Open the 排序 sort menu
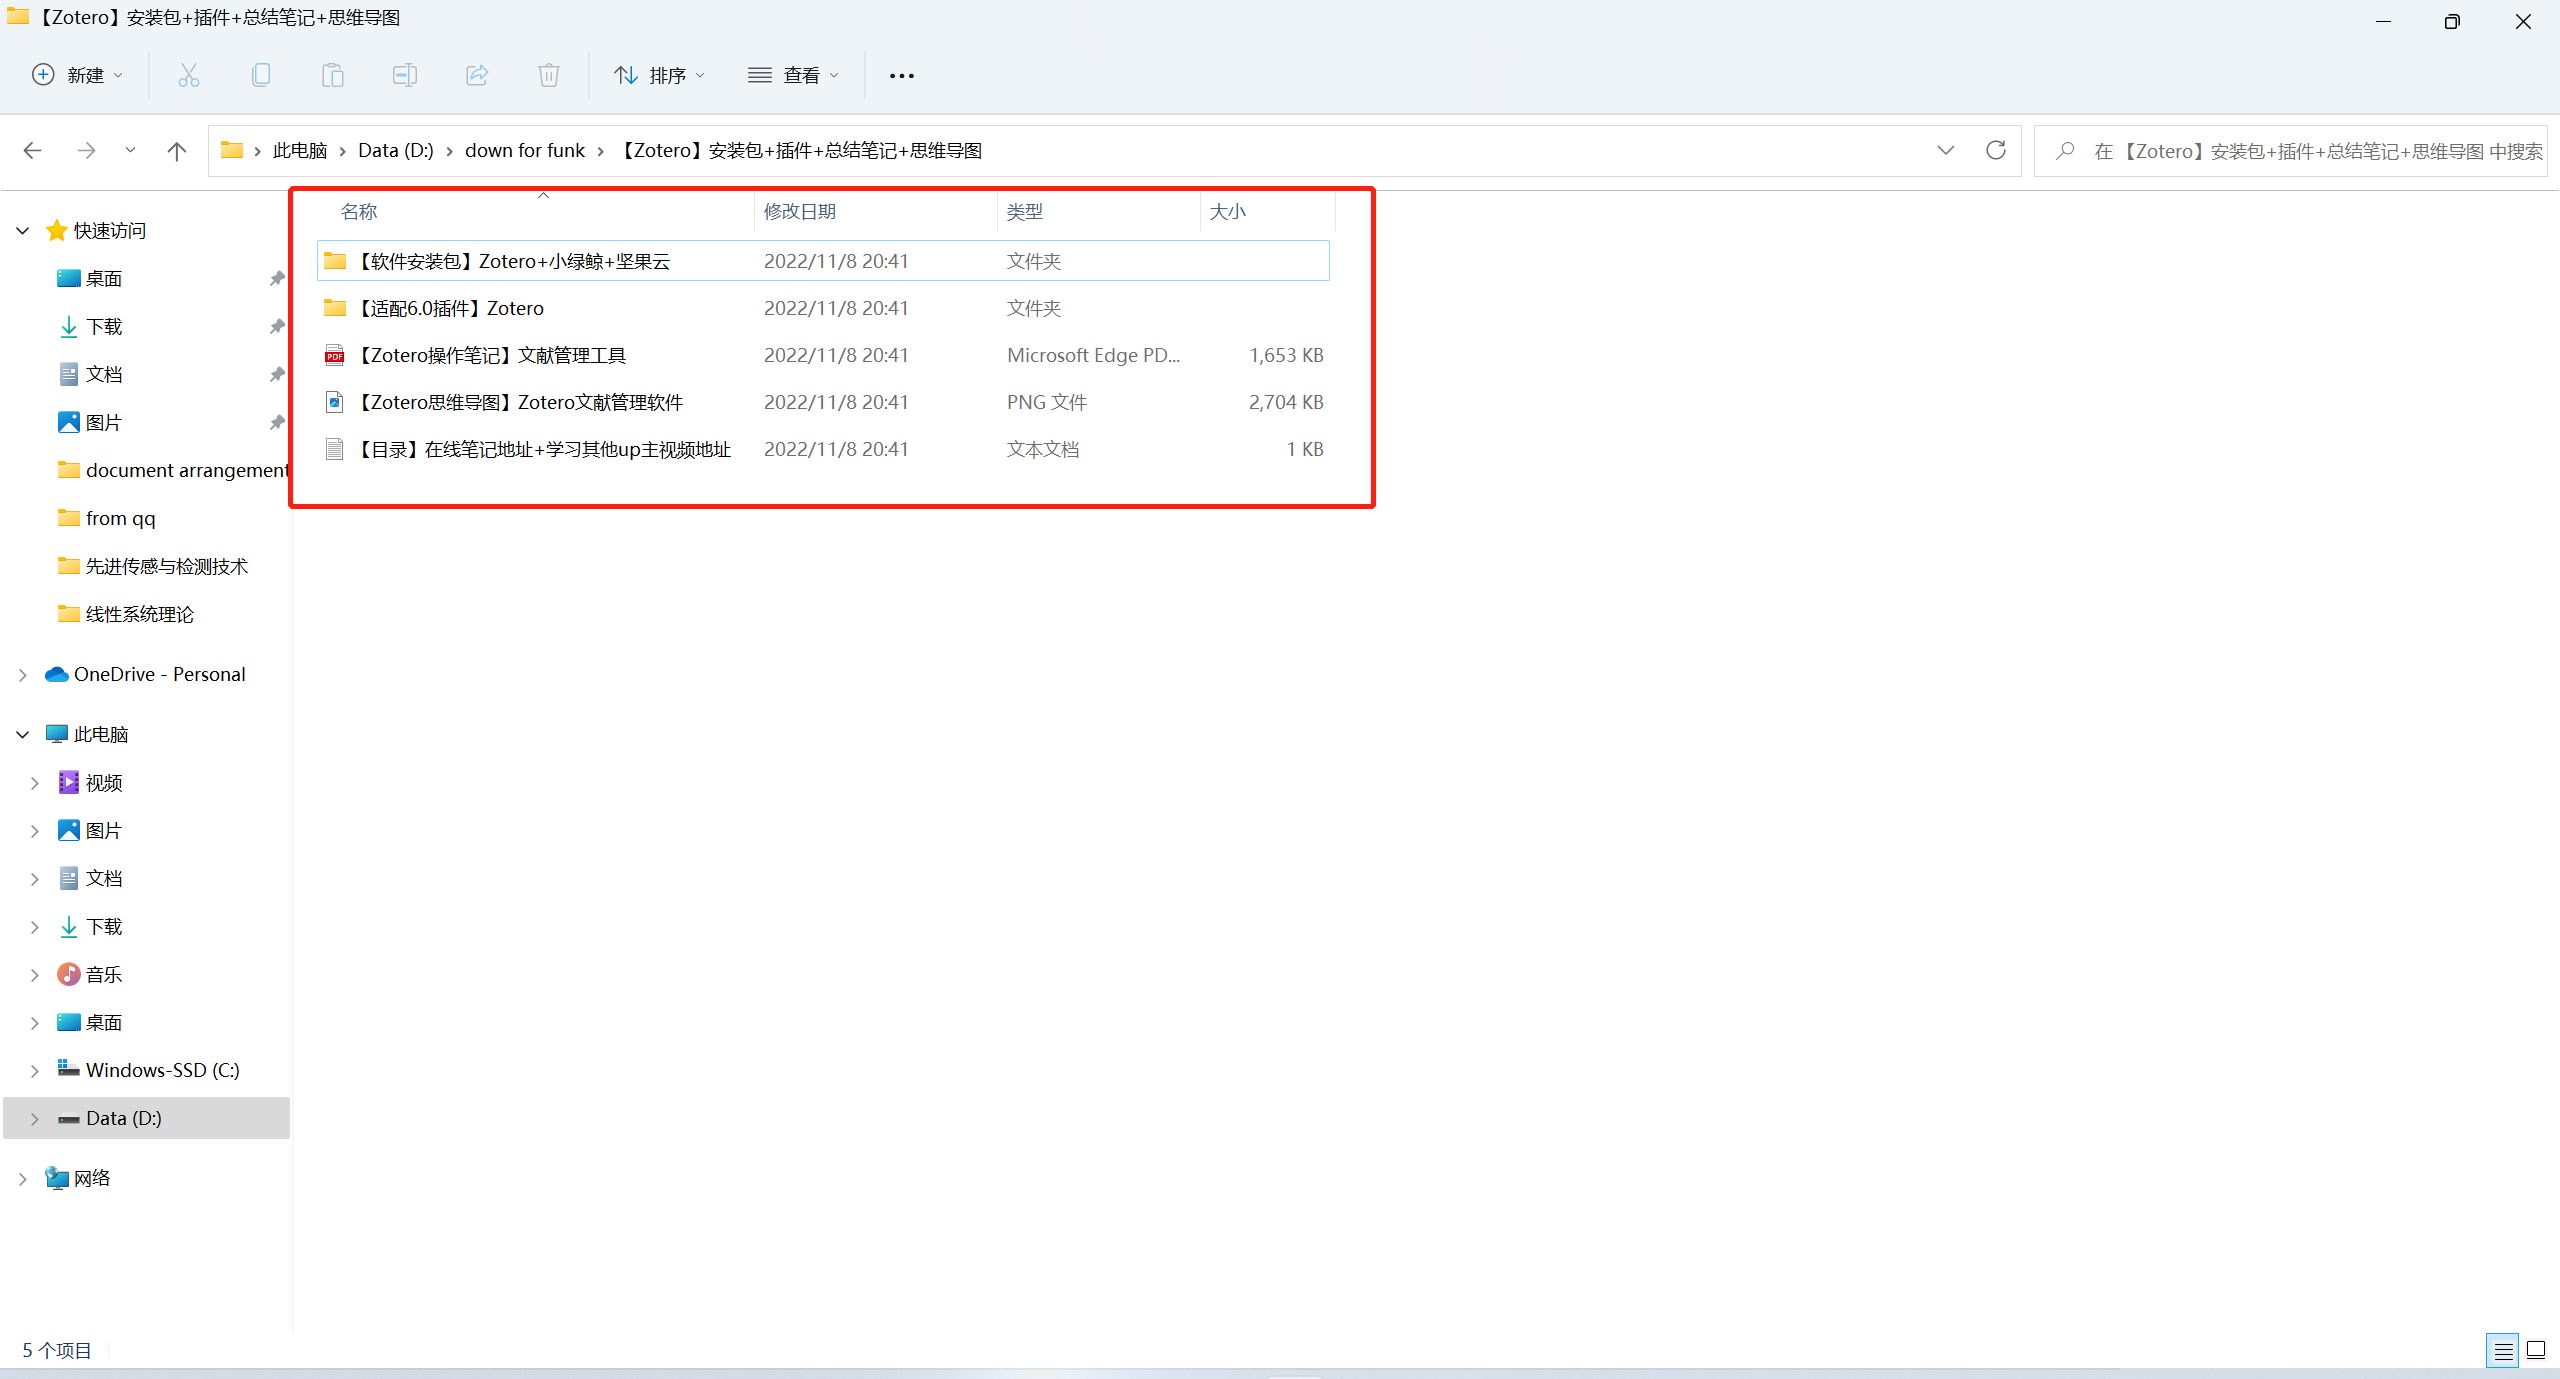The image size is (2560, 1379). [x=660, y=75]
